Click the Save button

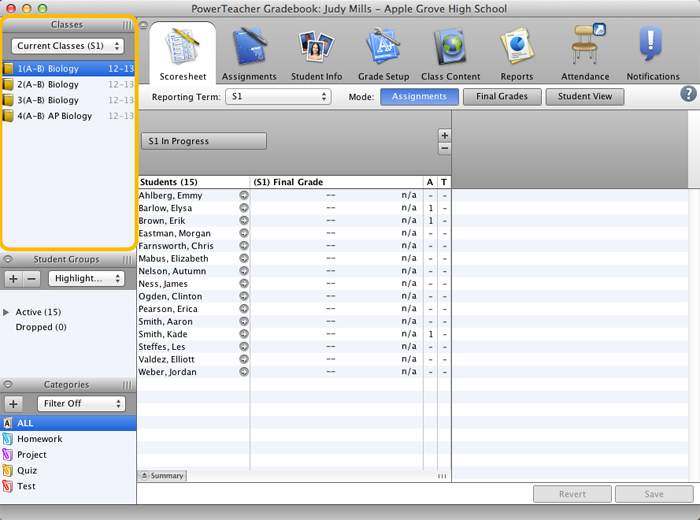[654, 494]
